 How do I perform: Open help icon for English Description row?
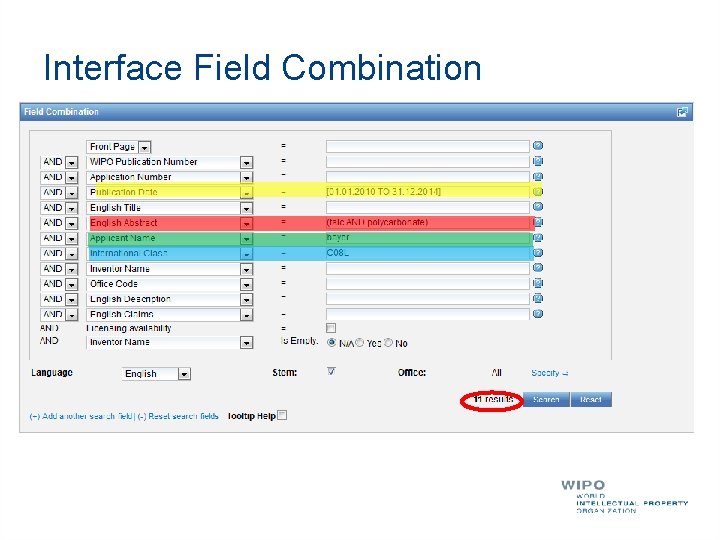pyautogui.click(x=538, y=298)
